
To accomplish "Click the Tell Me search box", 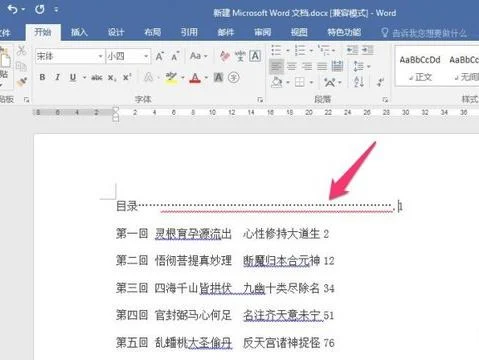I will point(424,33).
